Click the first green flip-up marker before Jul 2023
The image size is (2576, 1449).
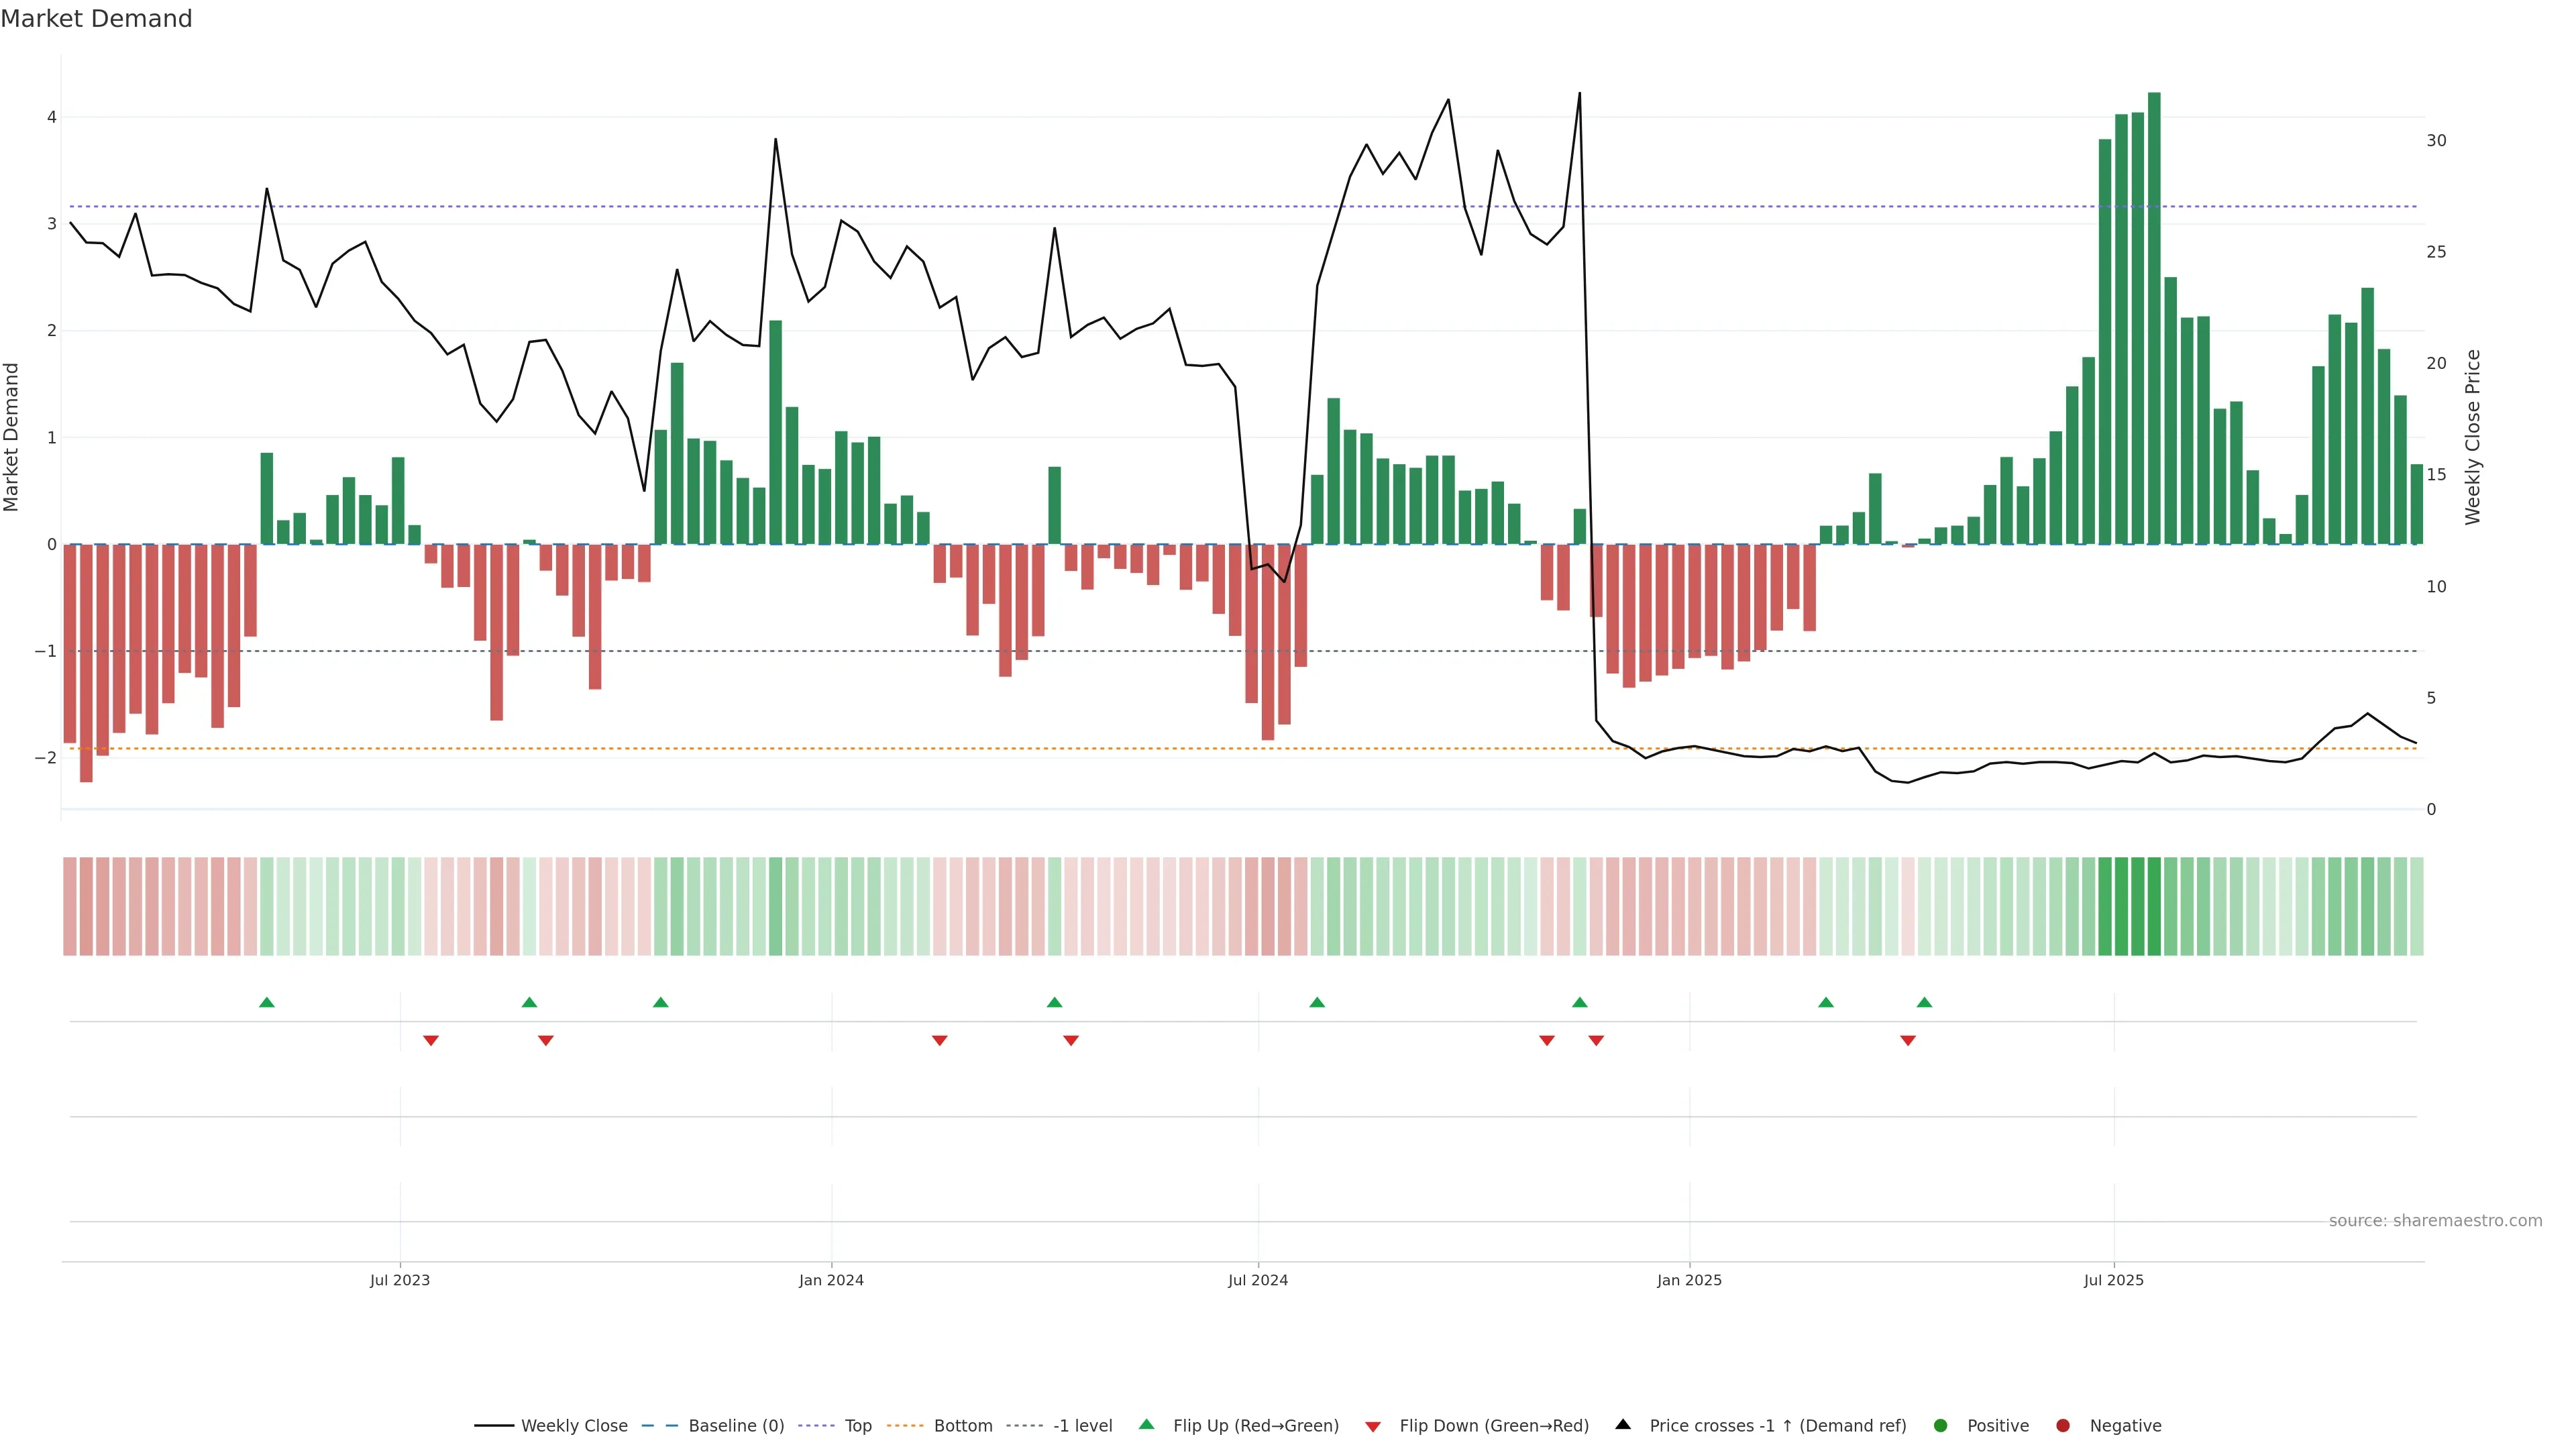click(267, 1002)
